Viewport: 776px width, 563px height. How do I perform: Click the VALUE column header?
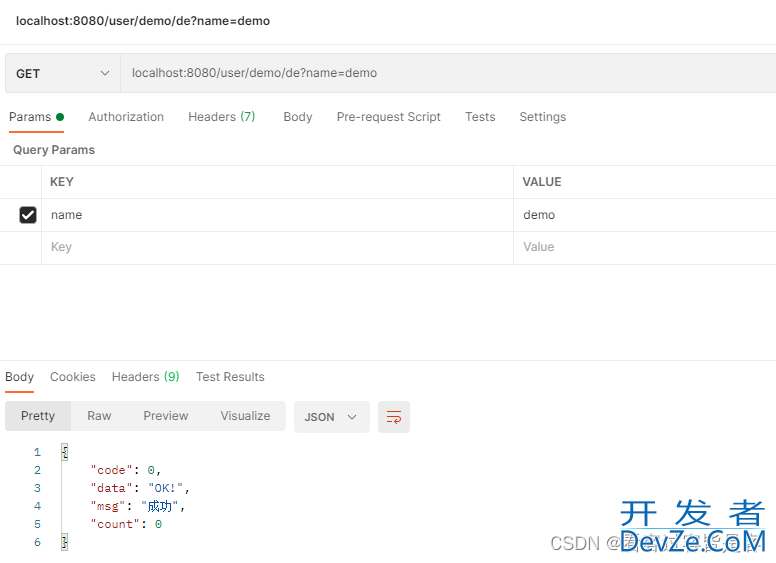pos(542,182)
